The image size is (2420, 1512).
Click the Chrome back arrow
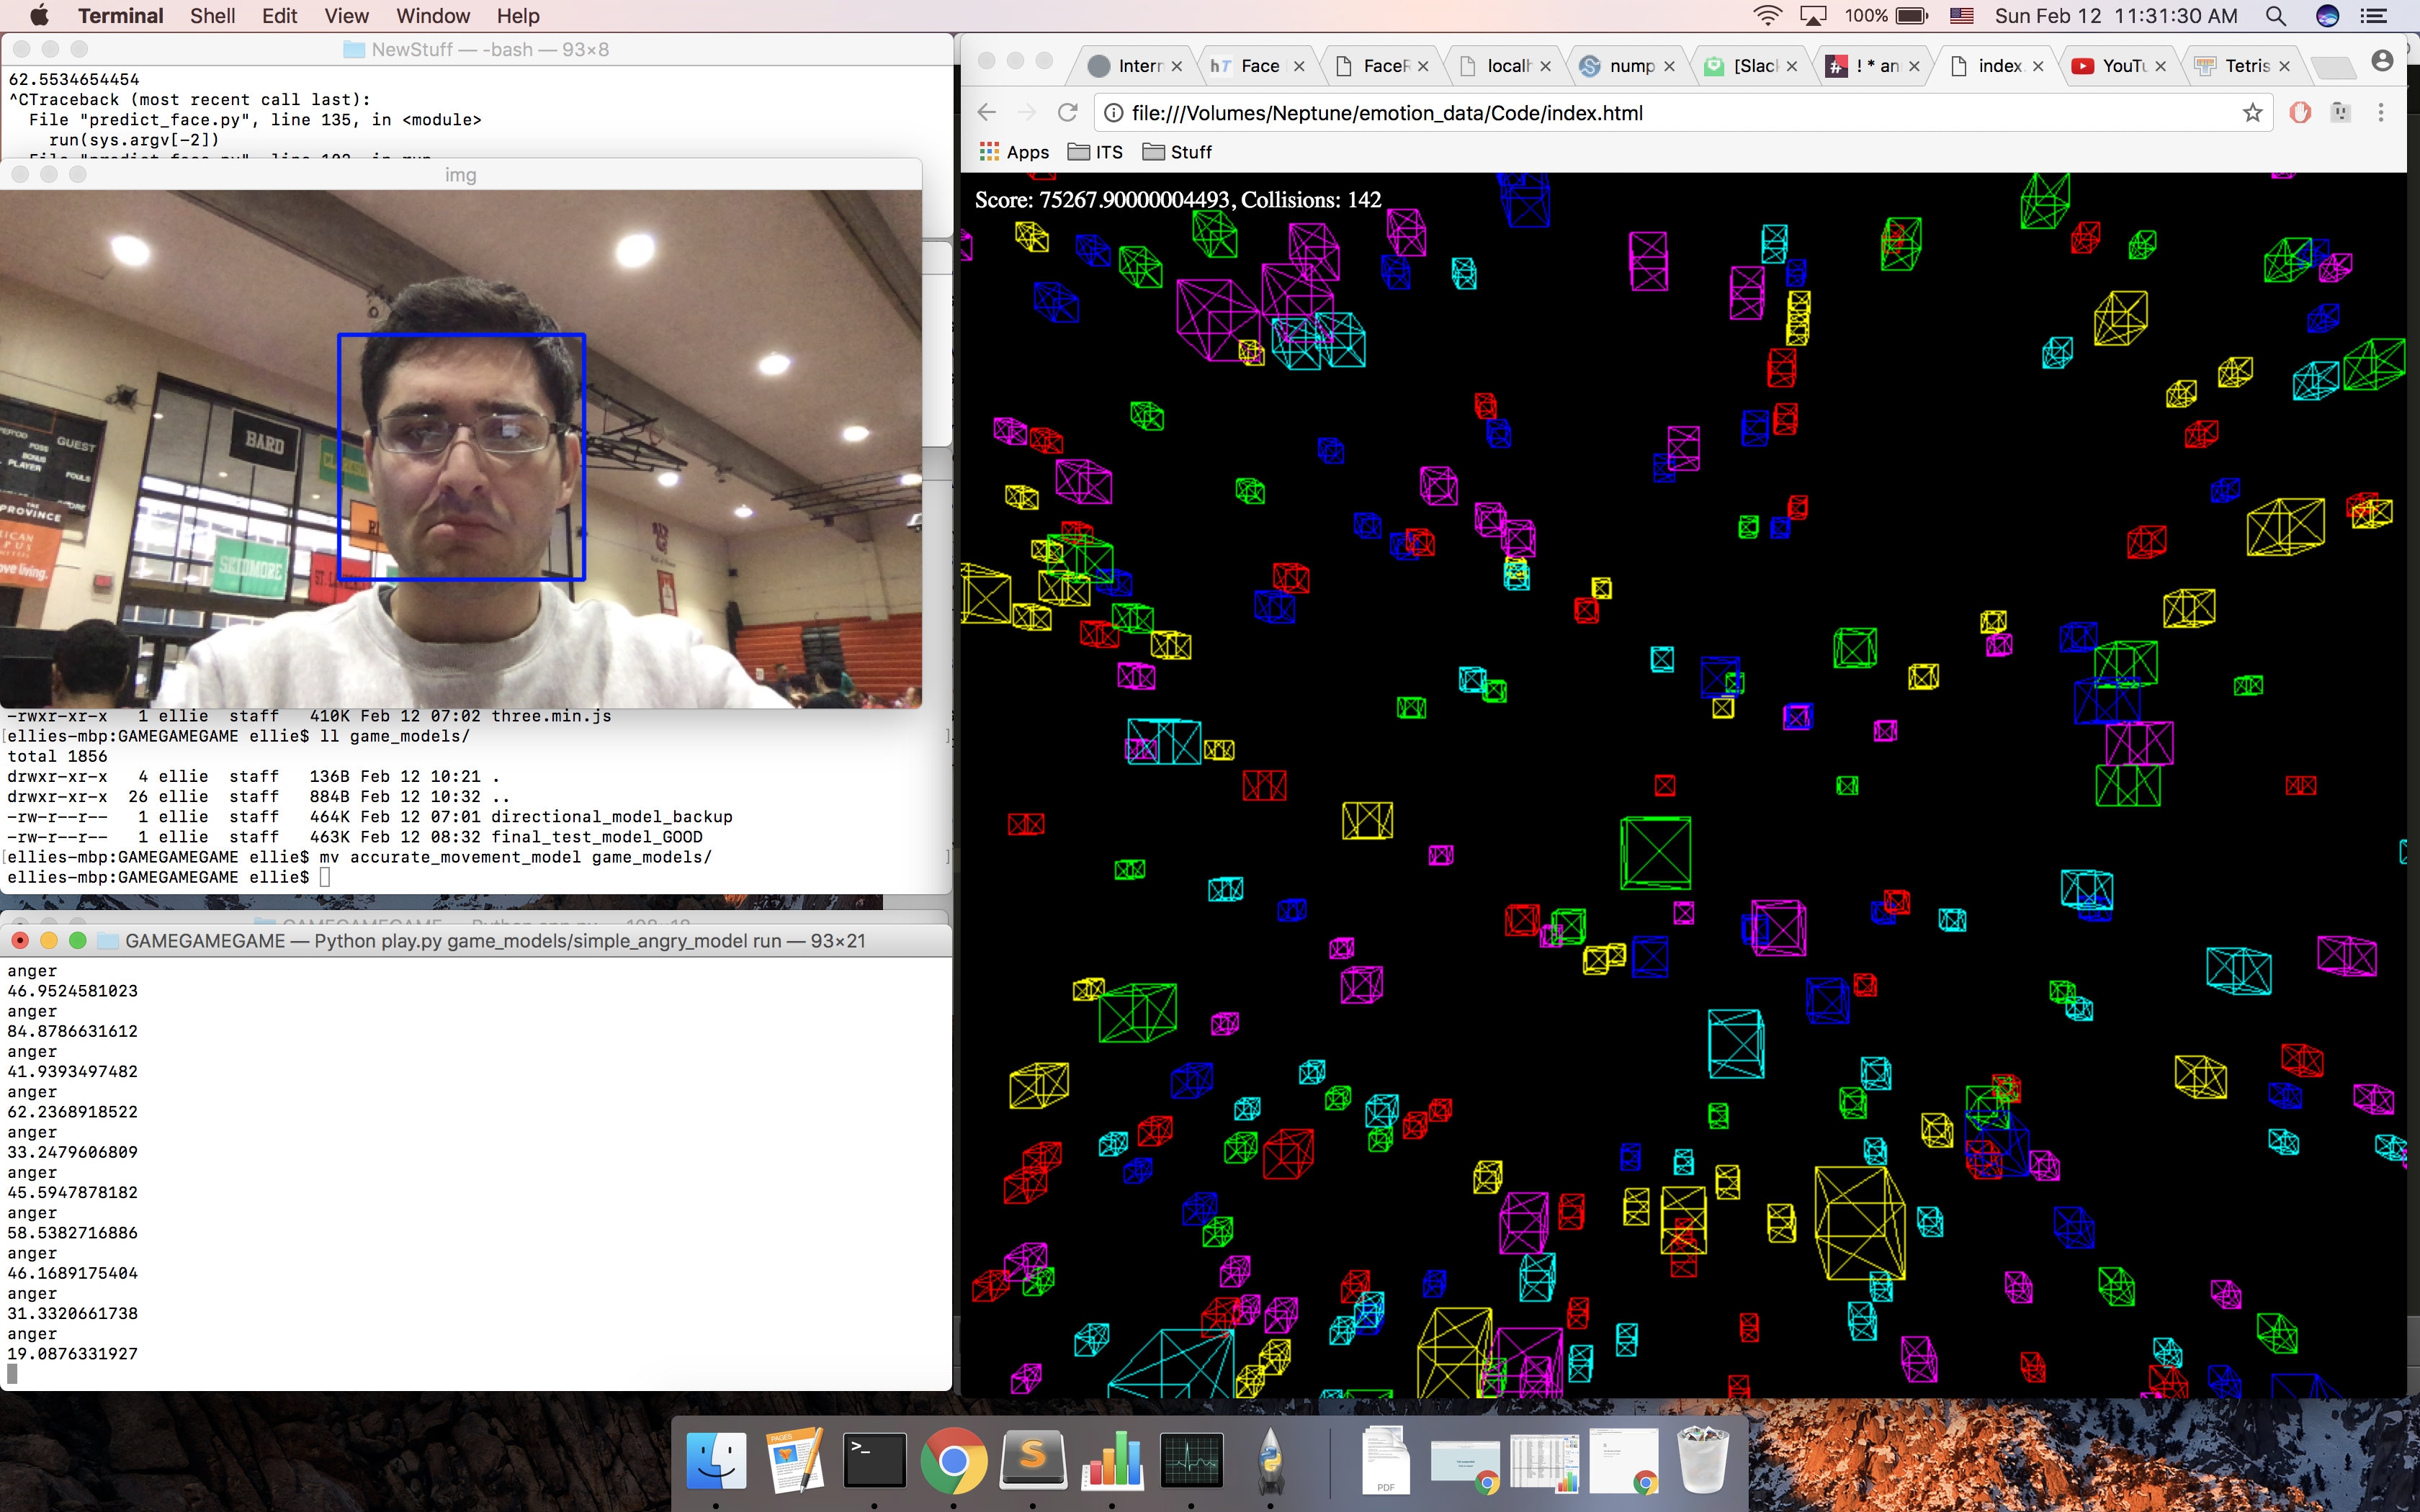pos(987,113)
